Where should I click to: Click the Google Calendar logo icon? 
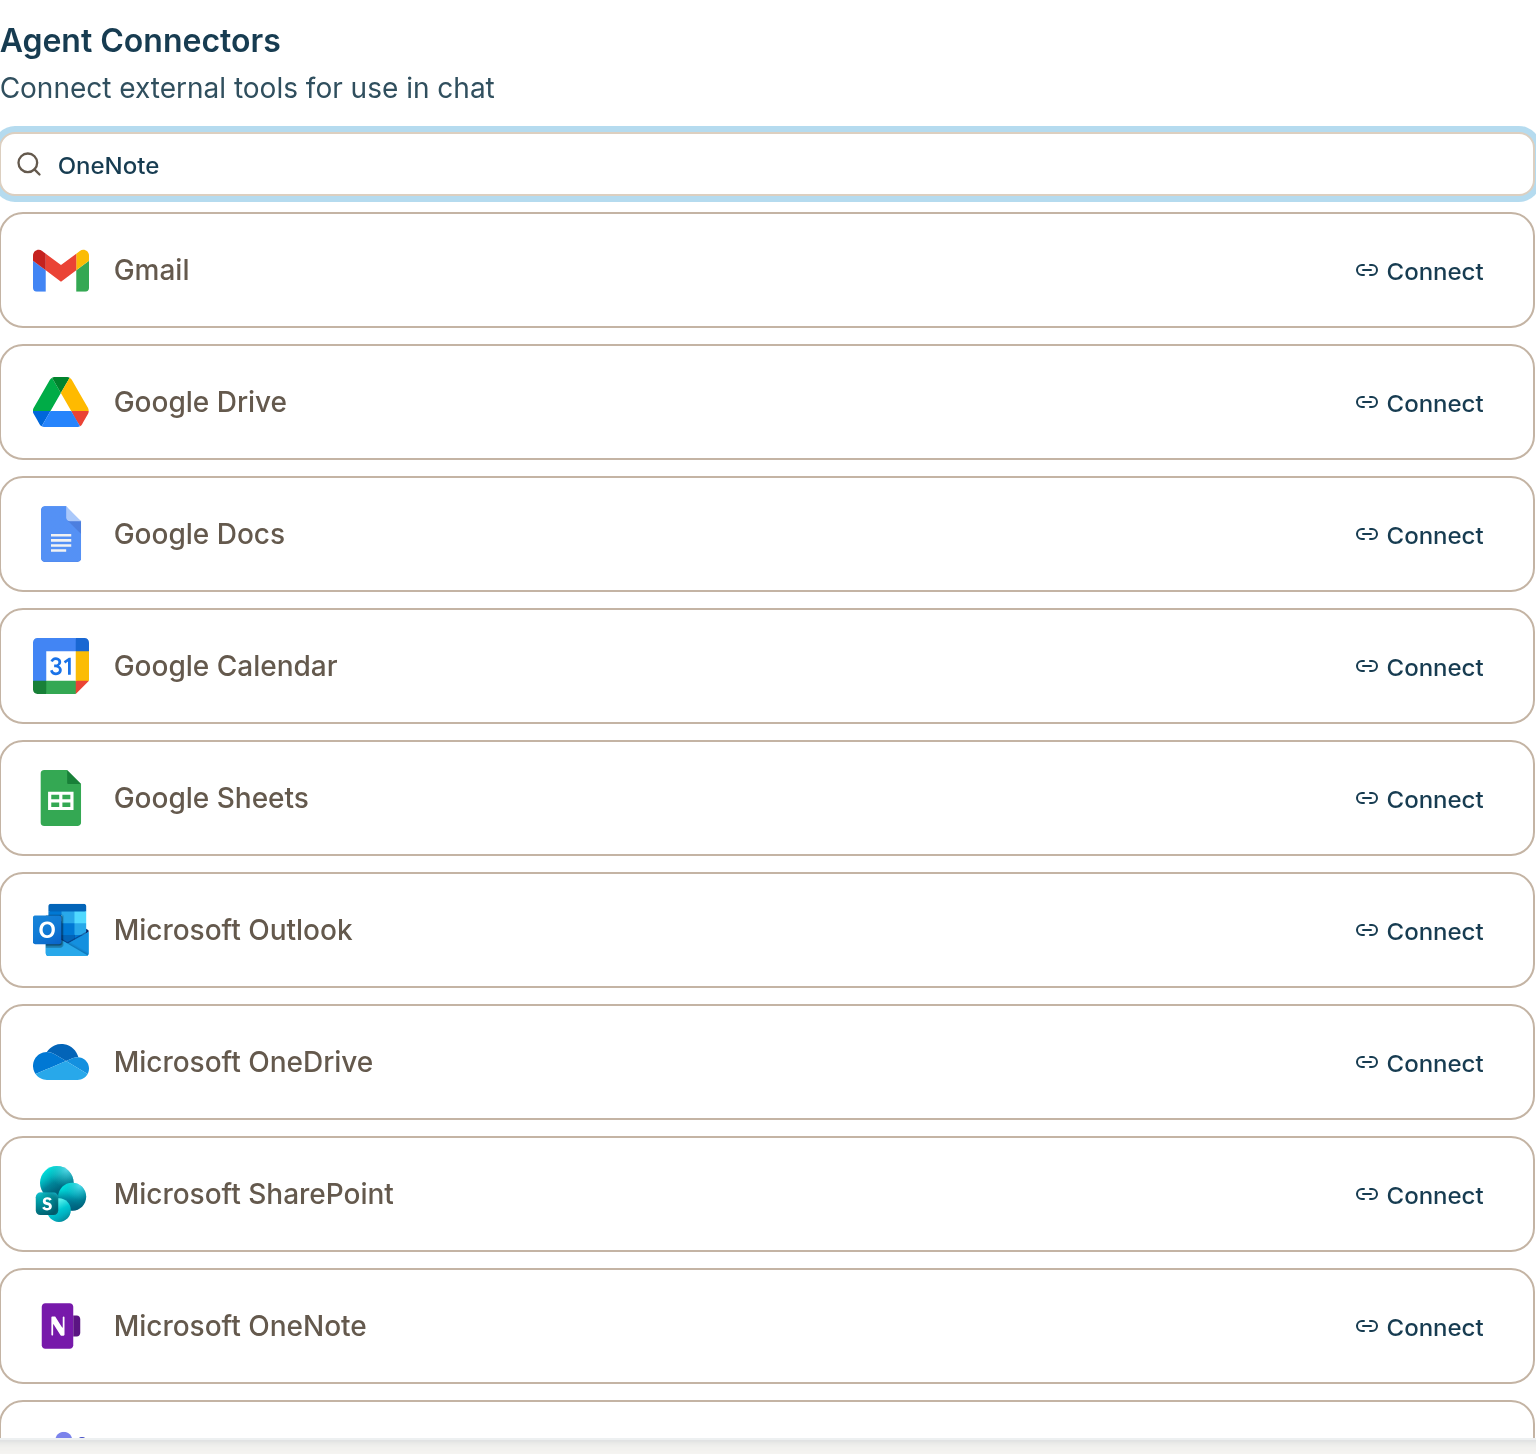tap(61, 666)
